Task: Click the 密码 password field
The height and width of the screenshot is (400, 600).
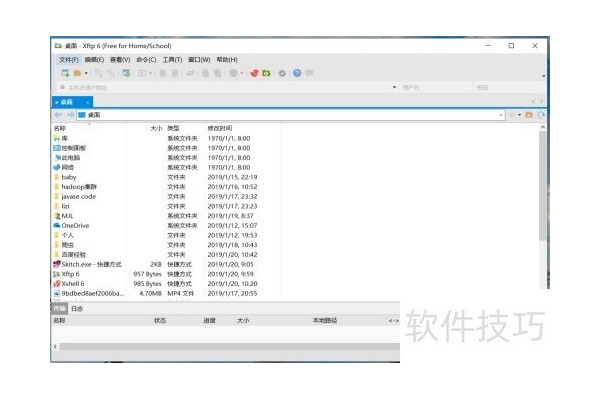Action: coord(509,88)
